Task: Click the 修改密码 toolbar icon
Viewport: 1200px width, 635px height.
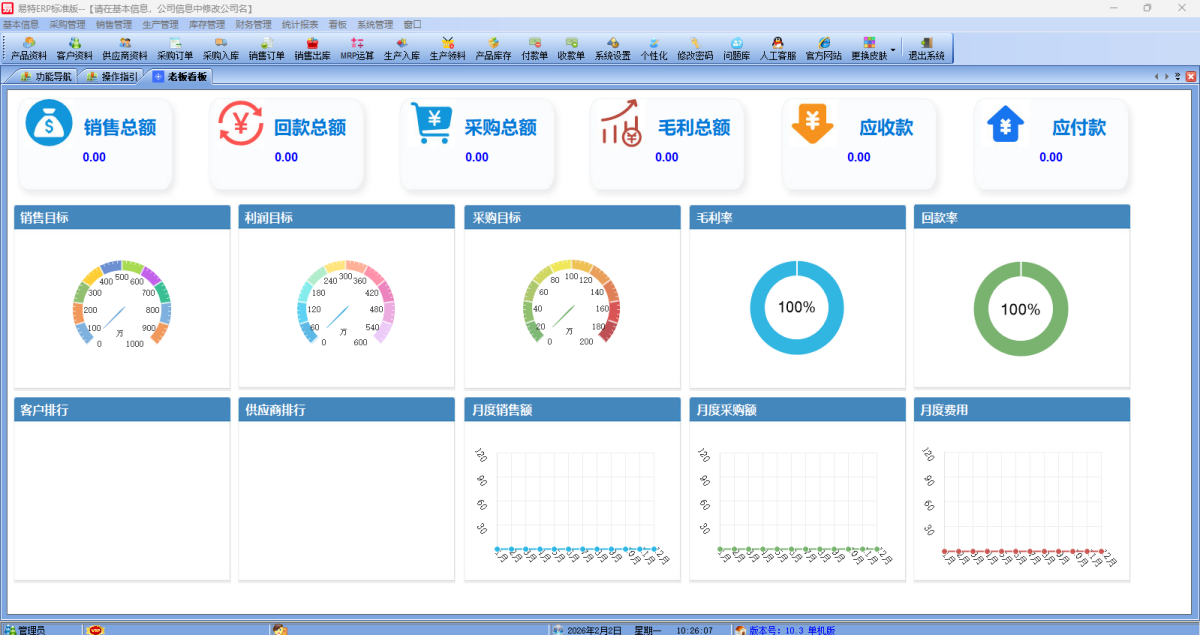Action: pos(694,48)
